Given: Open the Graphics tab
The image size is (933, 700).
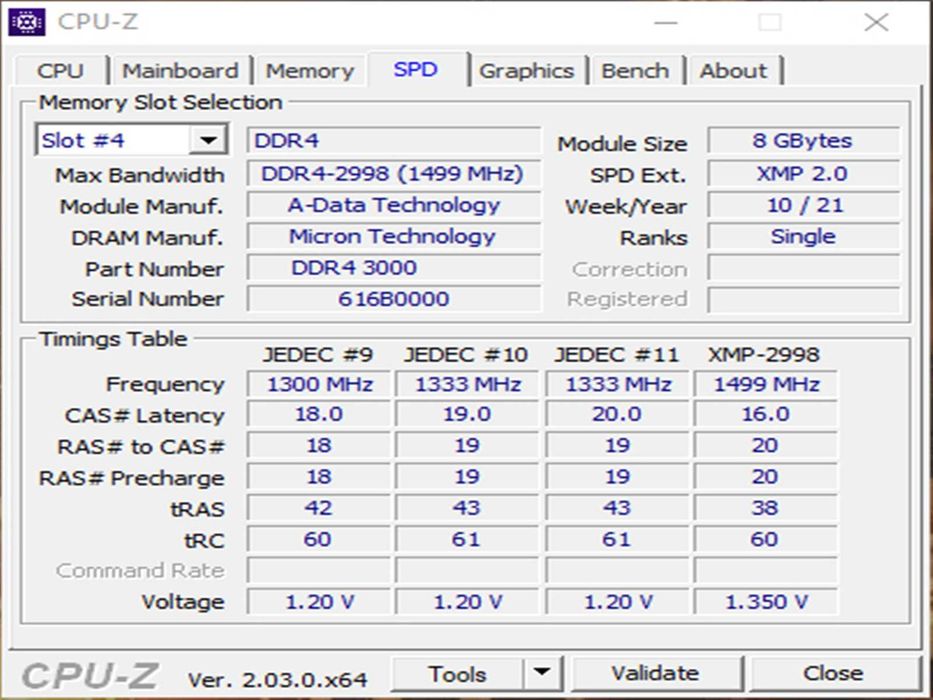Looking at the screenshot, I should (527, 71).
